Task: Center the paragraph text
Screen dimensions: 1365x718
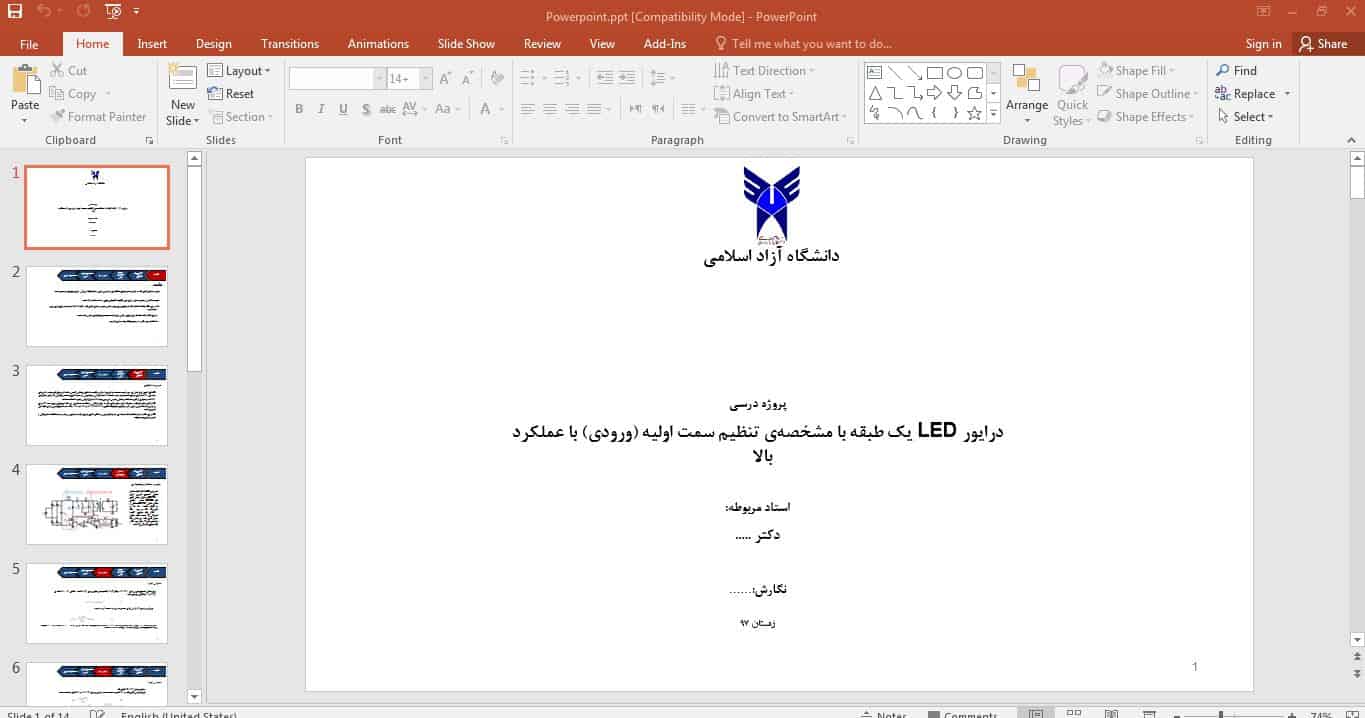Action: pyautogui.click(x=549, y=109)
